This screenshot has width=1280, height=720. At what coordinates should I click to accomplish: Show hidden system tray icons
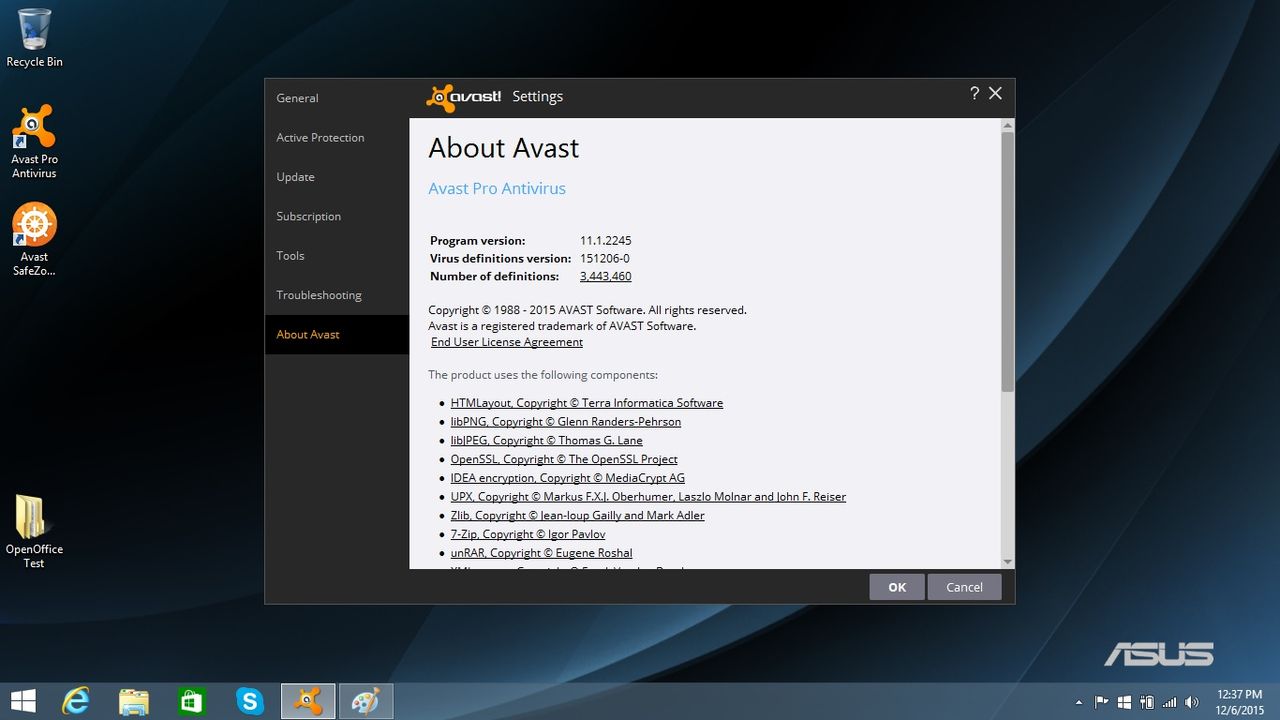pos(1078,702)
